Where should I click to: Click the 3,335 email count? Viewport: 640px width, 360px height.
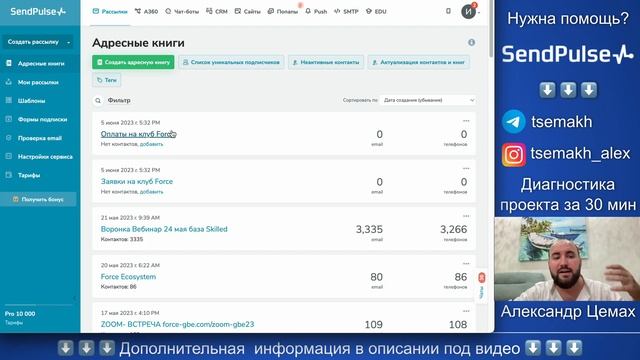point(369,229)
